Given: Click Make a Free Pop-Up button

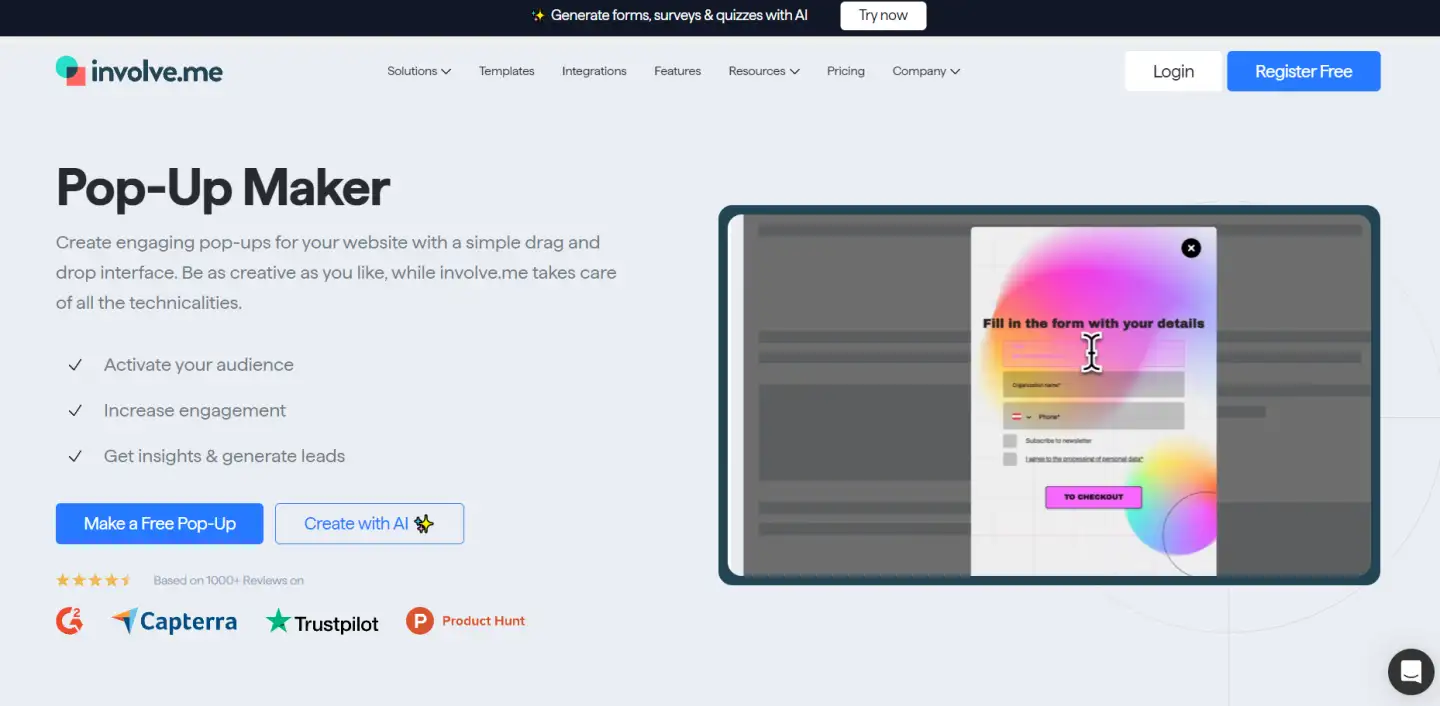Looking at the screenshot, I should 159,524.
